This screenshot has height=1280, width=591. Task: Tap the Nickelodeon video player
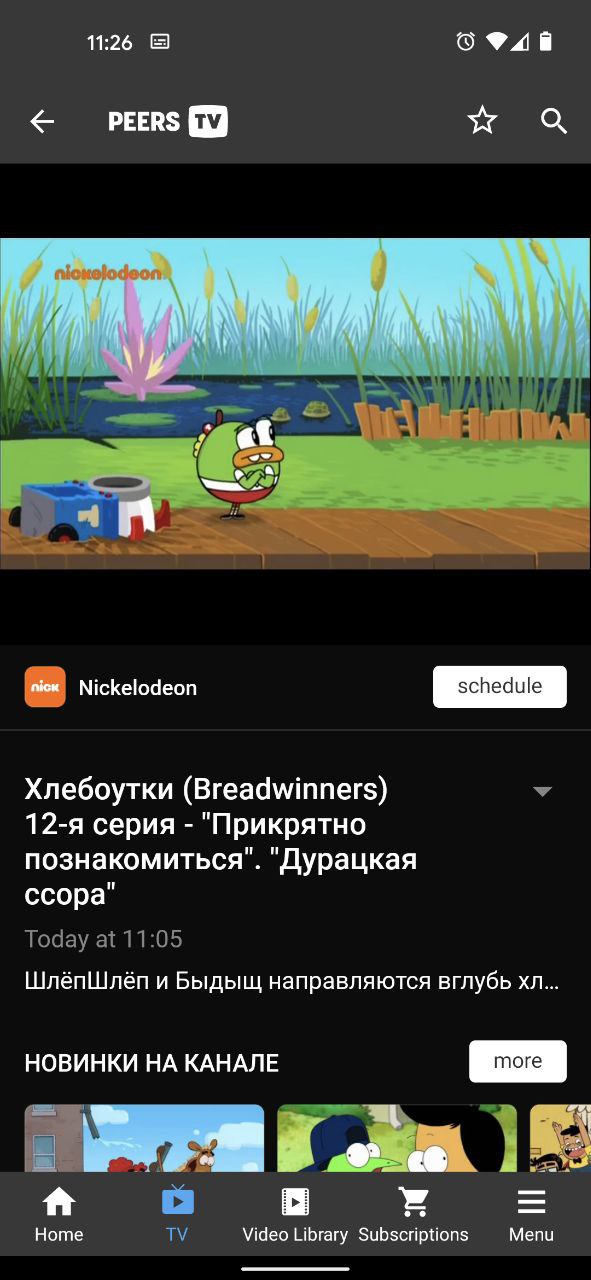click(295, 403)
